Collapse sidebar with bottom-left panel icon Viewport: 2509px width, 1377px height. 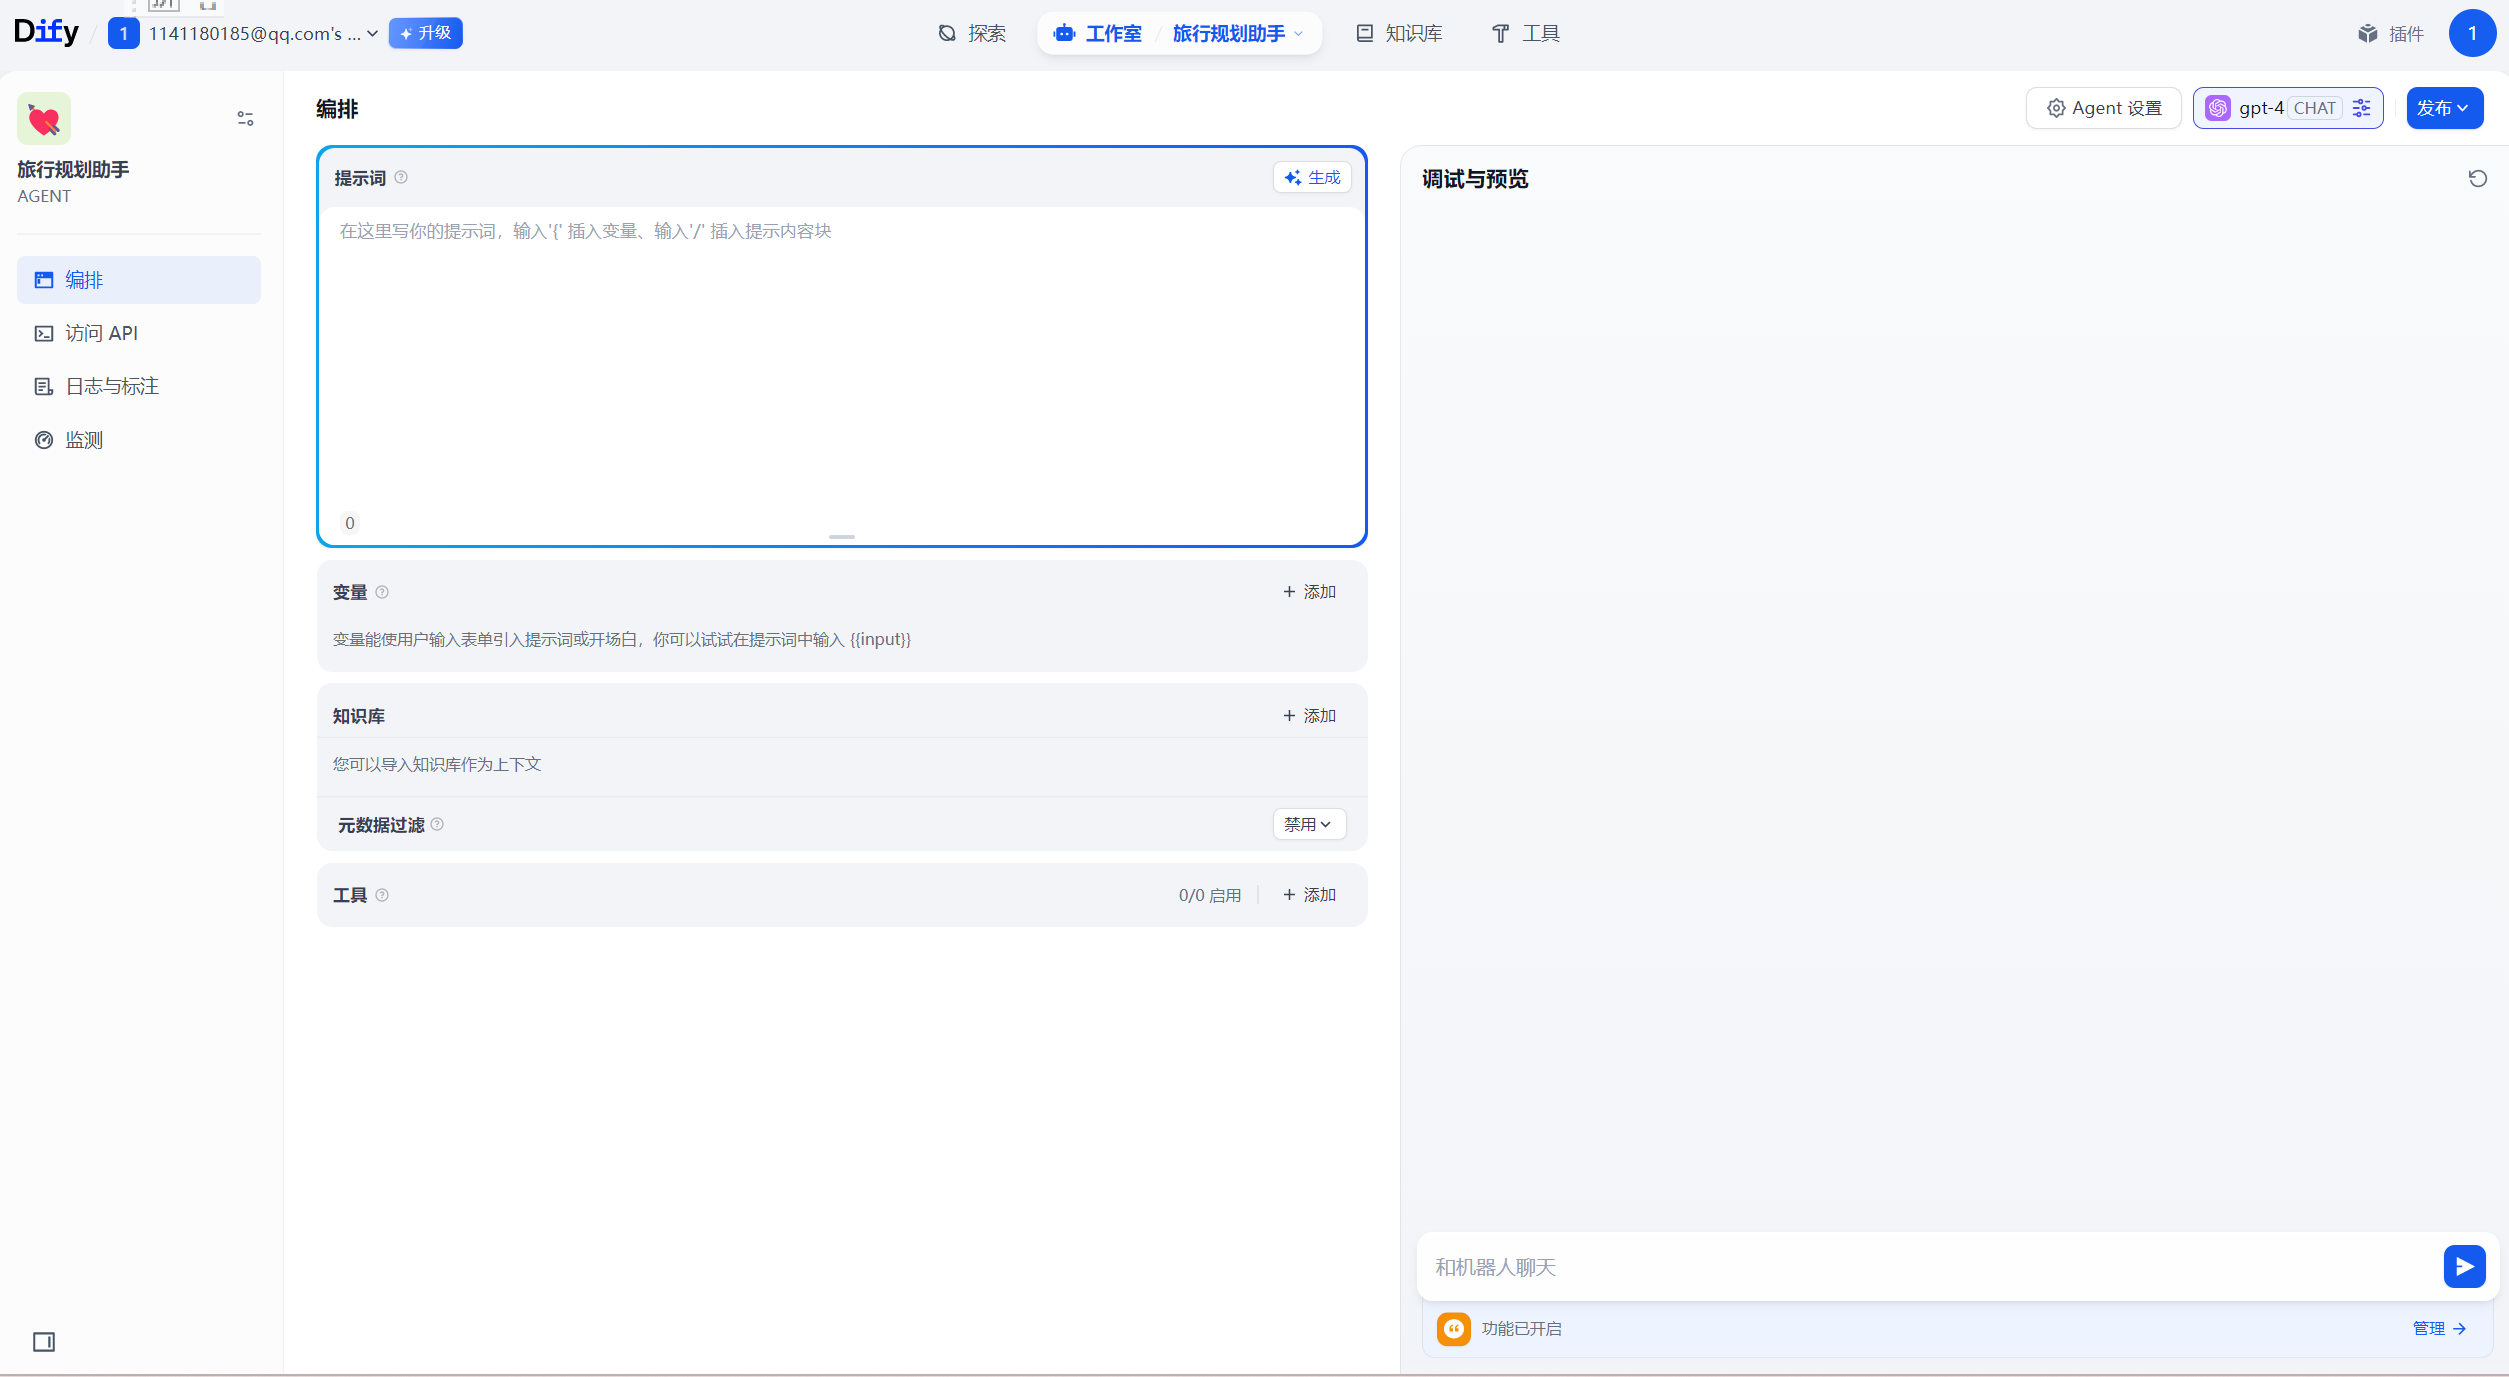[44, 1342]
